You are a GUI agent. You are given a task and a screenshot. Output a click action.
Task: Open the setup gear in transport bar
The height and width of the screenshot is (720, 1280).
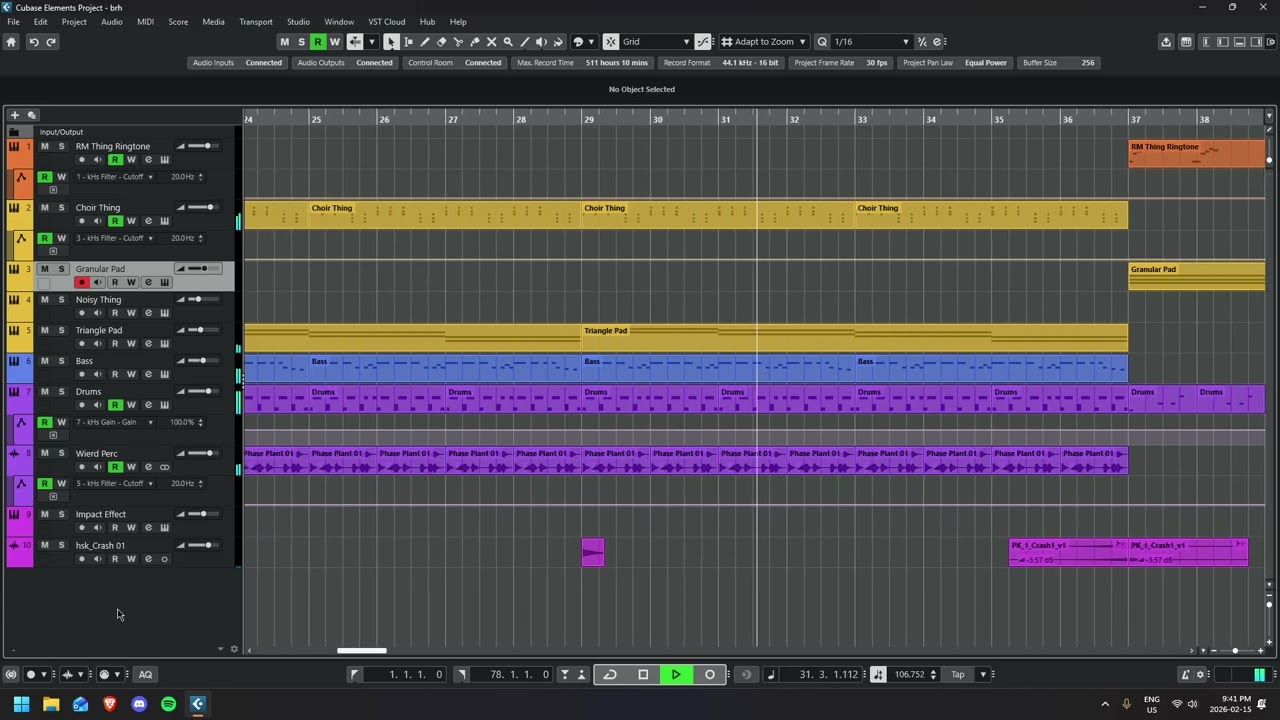point(1201,674)
